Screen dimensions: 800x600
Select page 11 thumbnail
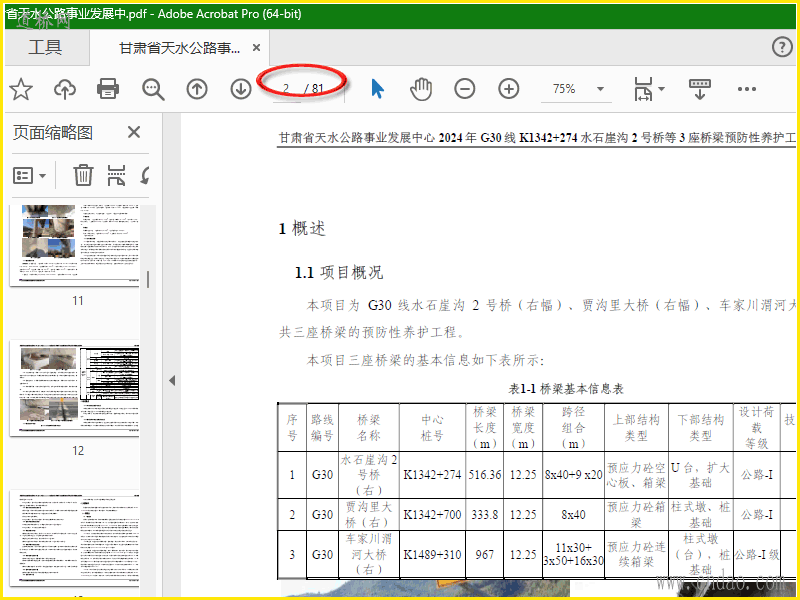[x=74, y=245]
